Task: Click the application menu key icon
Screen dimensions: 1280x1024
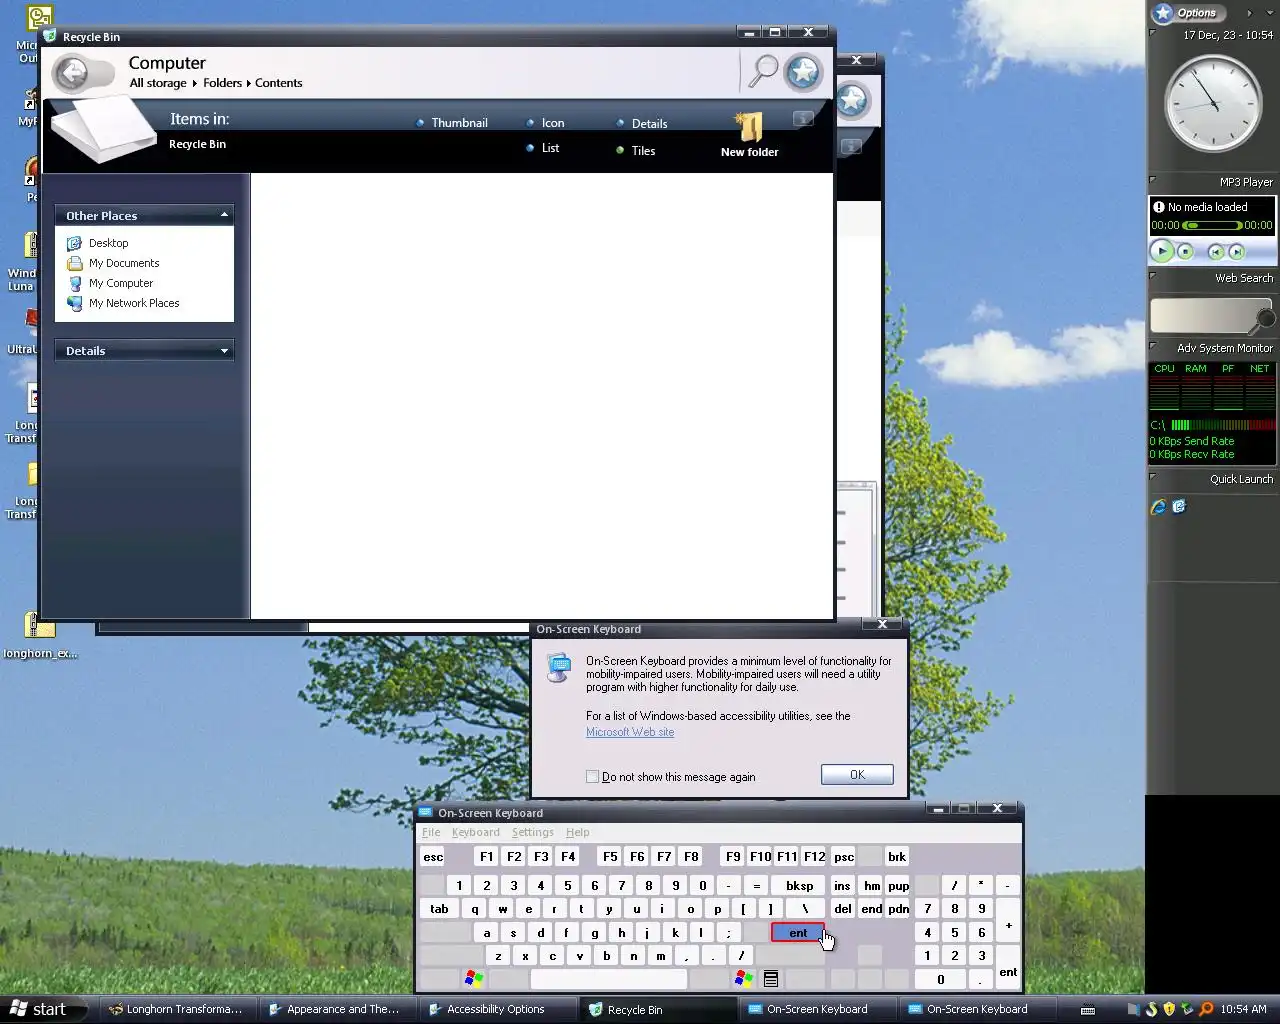Action: [x=771, y=979]
